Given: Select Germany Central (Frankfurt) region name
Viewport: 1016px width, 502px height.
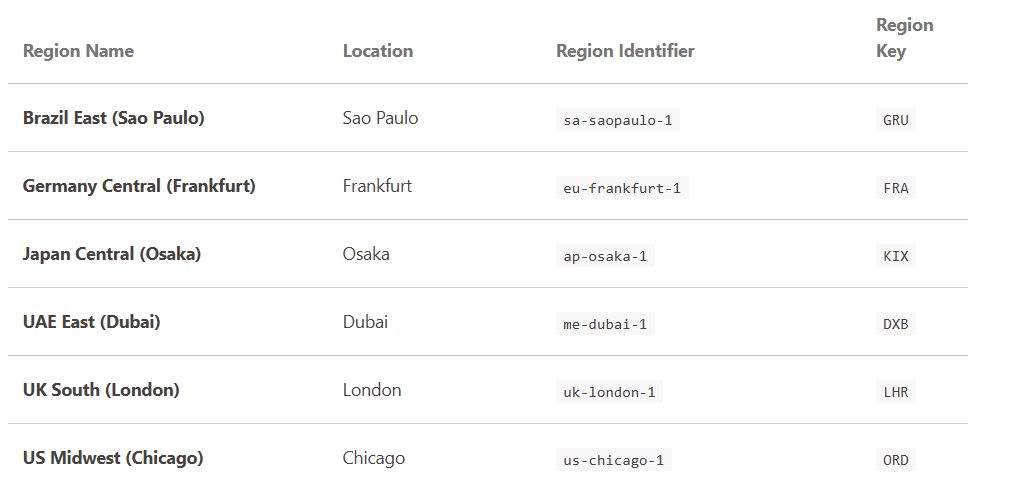Looking at the screenshot, I should click(139, 186).
